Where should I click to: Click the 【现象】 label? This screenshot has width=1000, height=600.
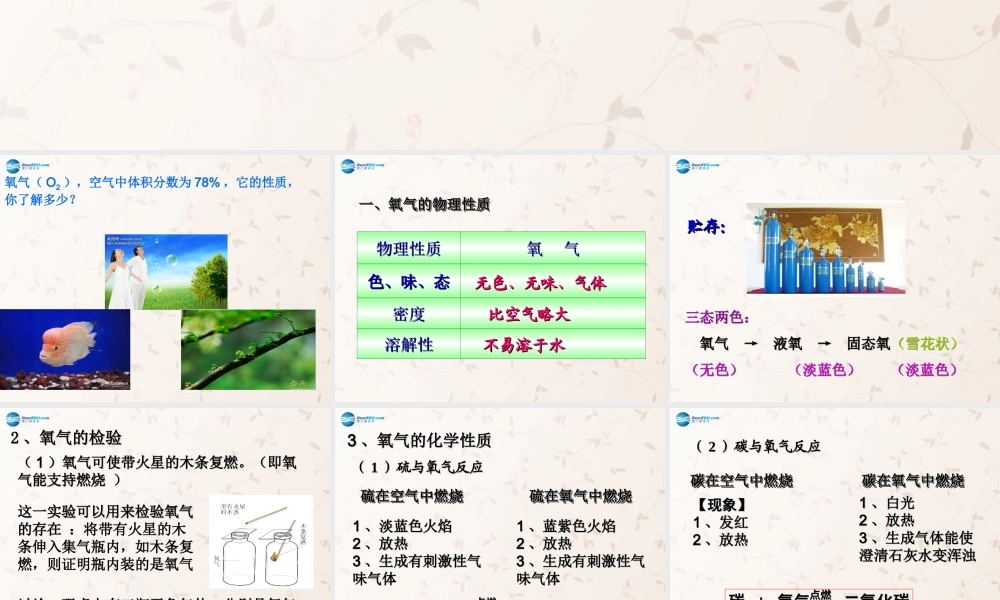(x=721, y=505)
